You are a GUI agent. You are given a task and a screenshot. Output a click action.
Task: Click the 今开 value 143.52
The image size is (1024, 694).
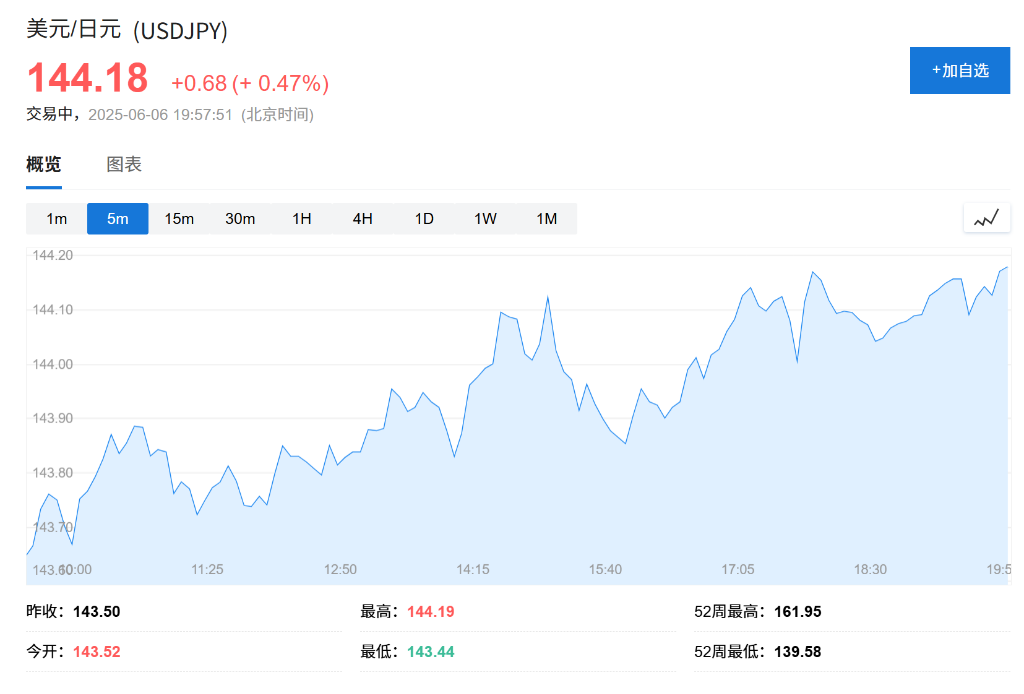(x=96, y=652)
